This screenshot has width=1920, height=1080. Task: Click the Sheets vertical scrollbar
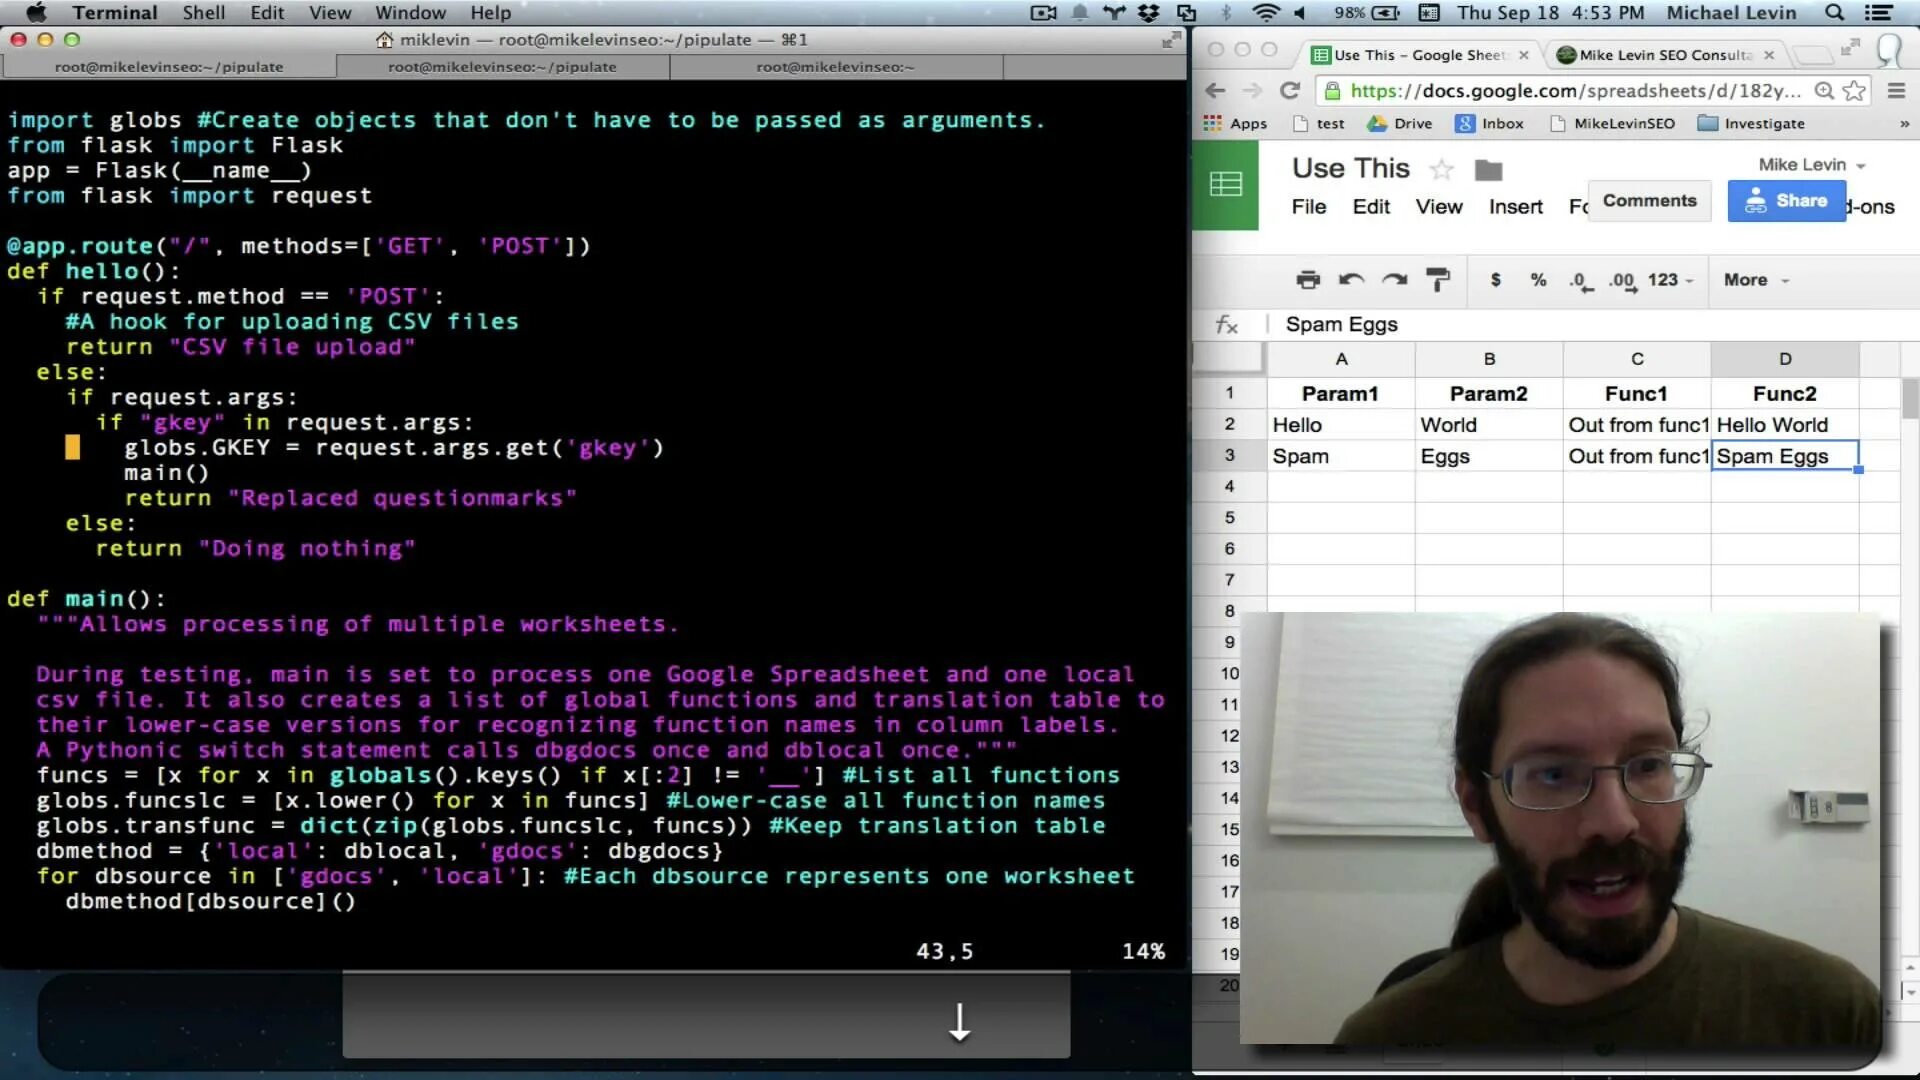[x=1910, y=398]
